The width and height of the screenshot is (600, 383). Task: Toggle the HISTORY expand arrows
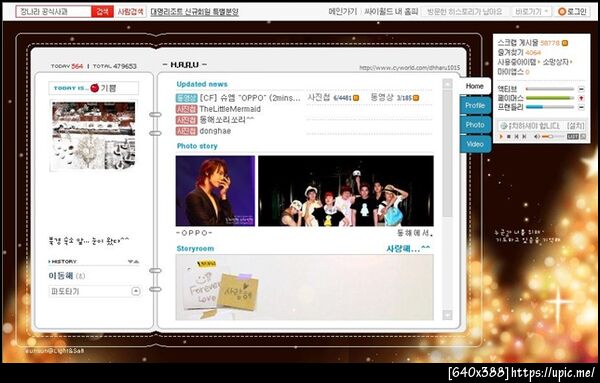(134, 262)
